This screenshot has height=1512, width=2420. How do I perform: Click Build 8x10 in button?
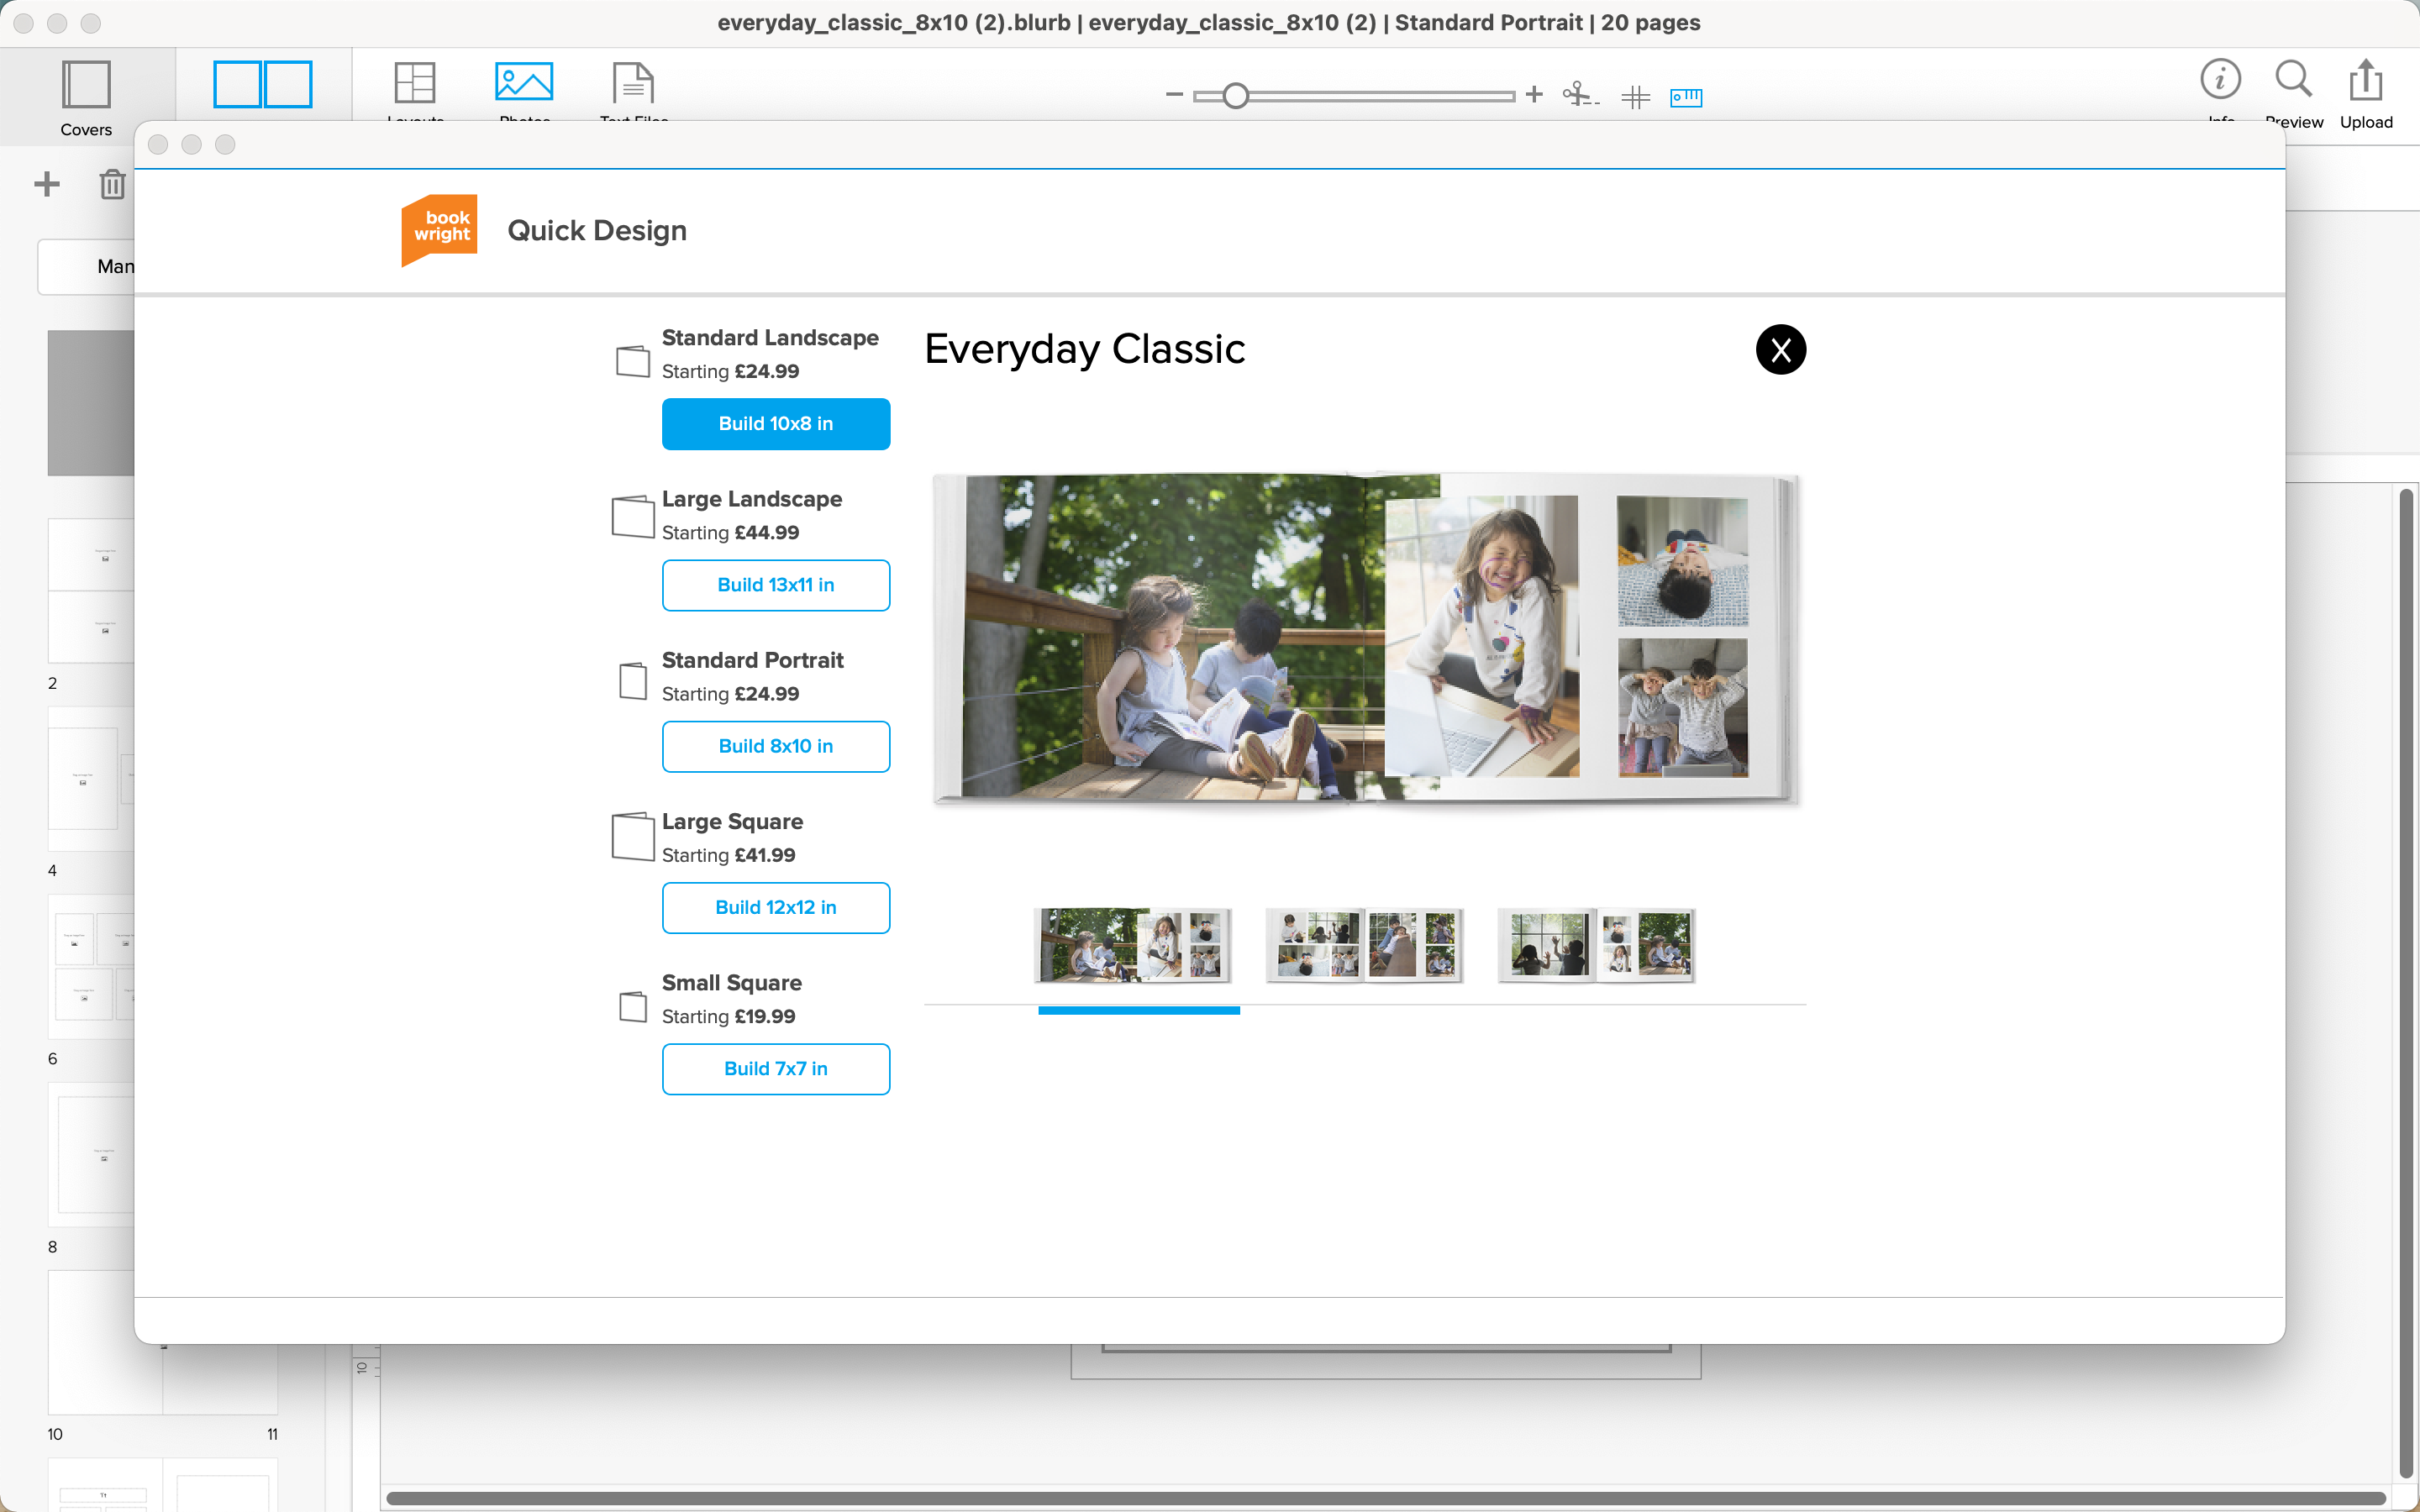click(776, 746)
